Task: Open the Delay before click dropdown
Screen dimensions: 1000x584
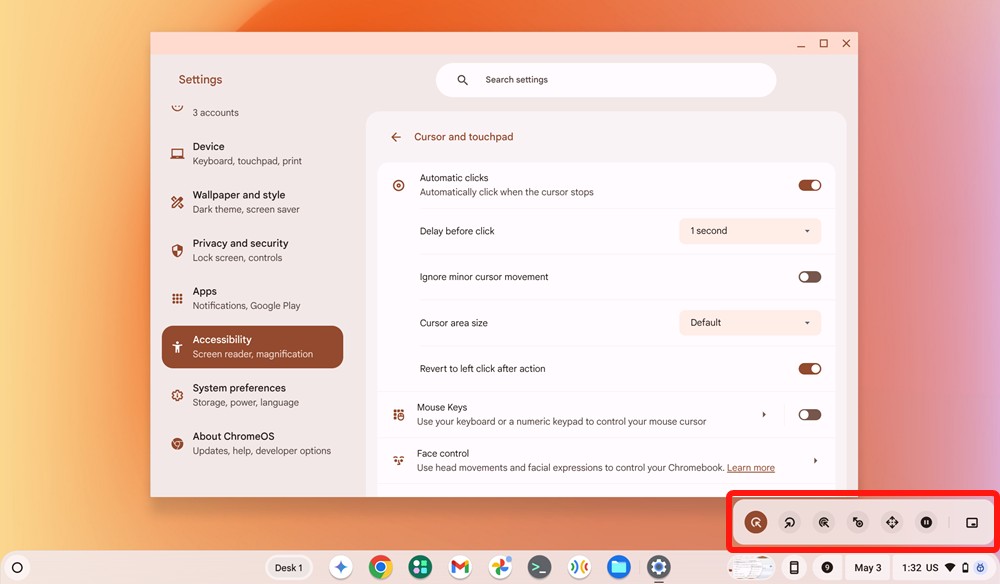Action: pos(749,231)
